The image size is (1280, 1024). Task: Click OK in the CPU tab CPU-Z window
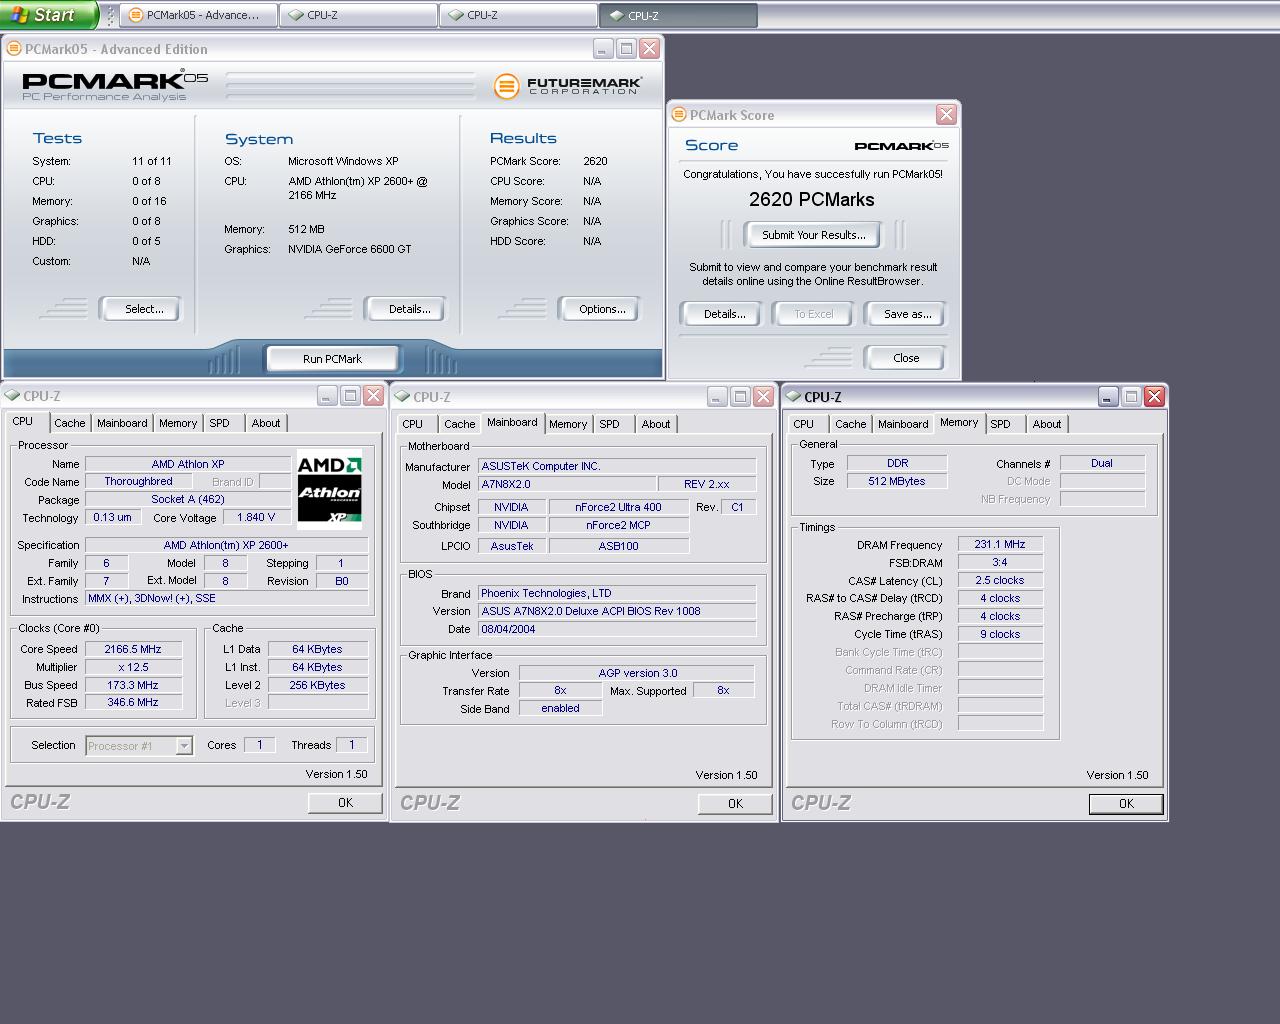tap(345, 802)
